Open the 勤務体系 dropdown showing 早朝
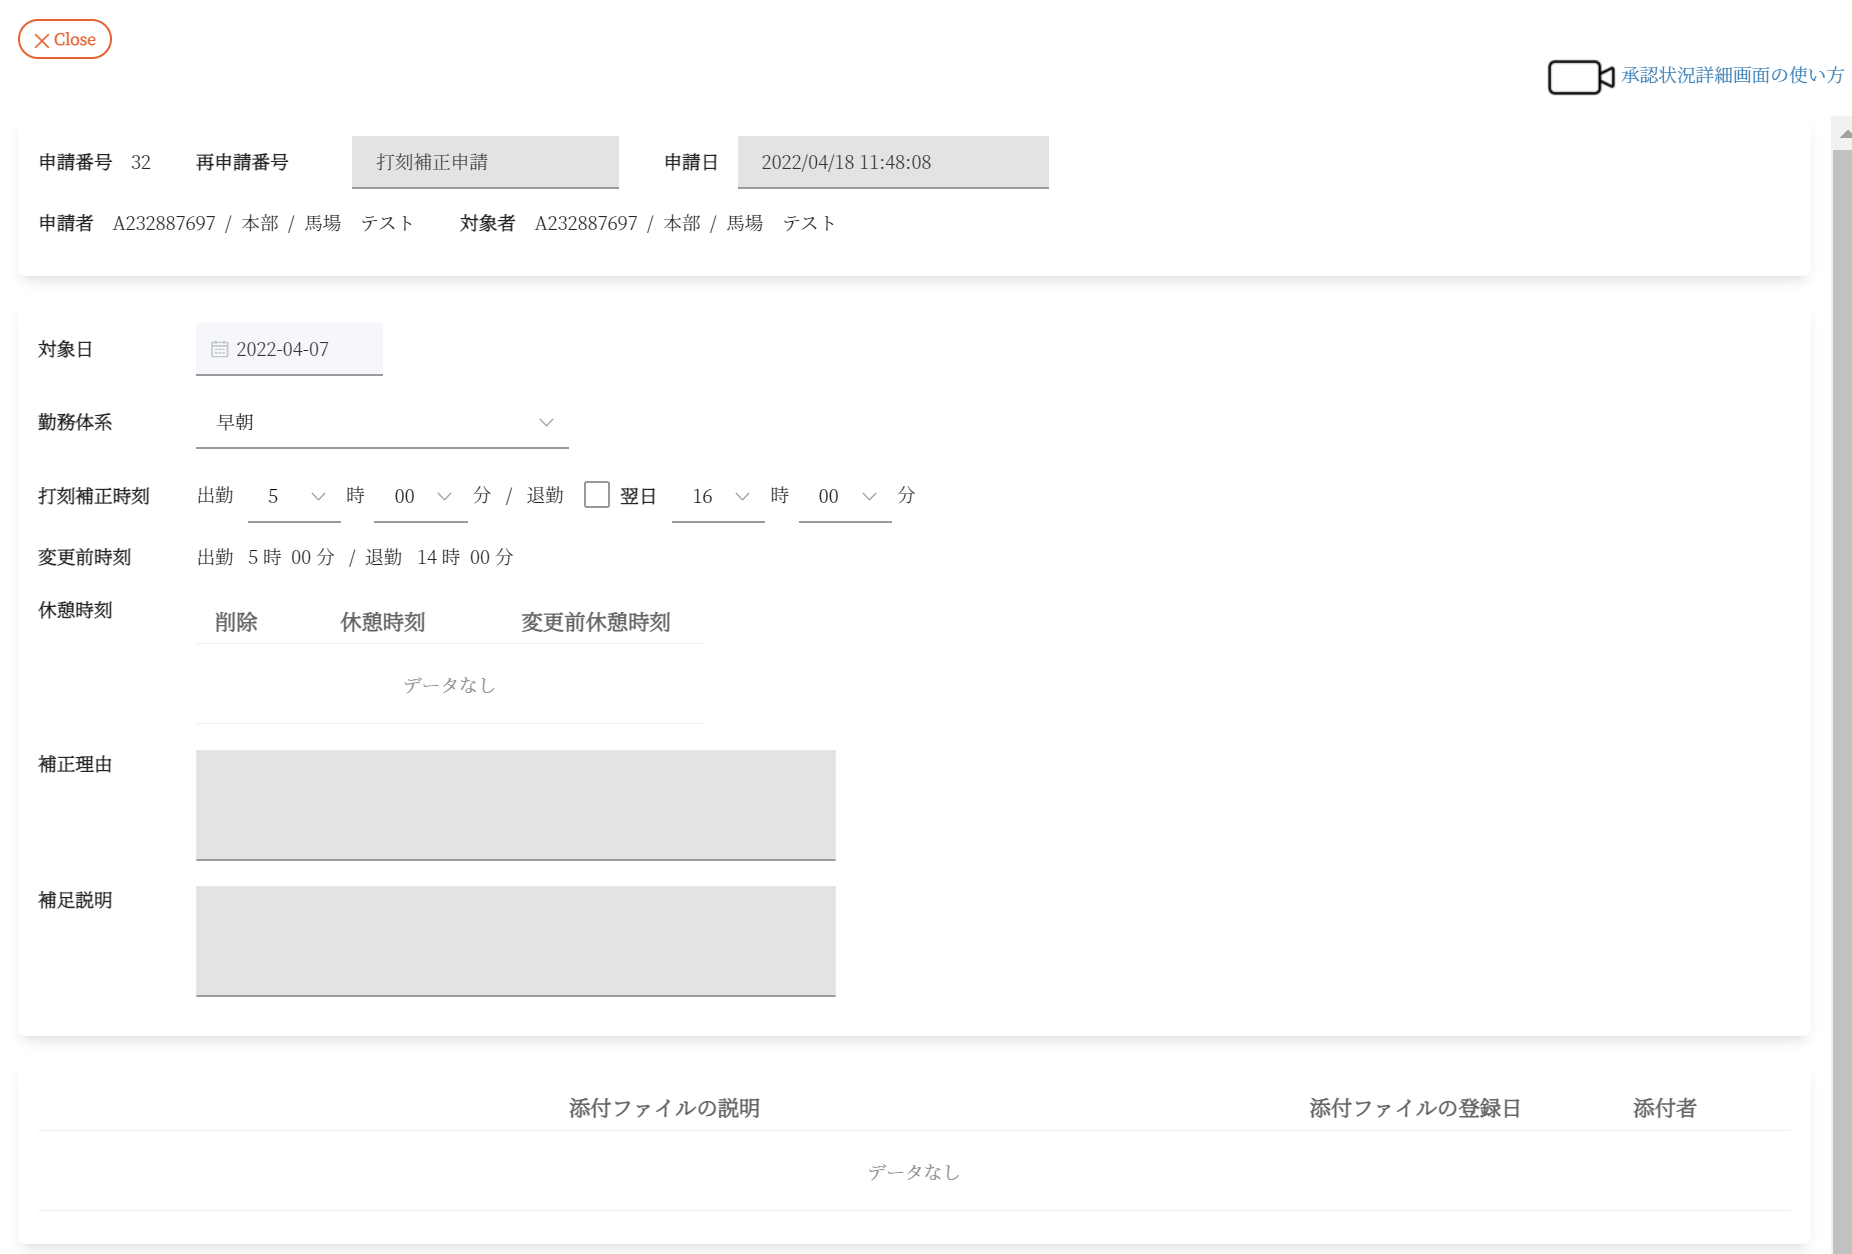This screenshot has height=1254, width=1852. pos(382,422)
